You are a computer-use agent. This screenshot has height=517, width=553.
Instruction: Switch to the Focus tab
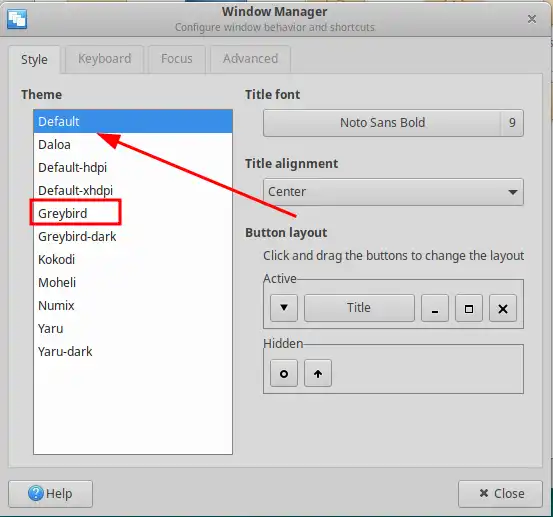click(x=177, y=59)
